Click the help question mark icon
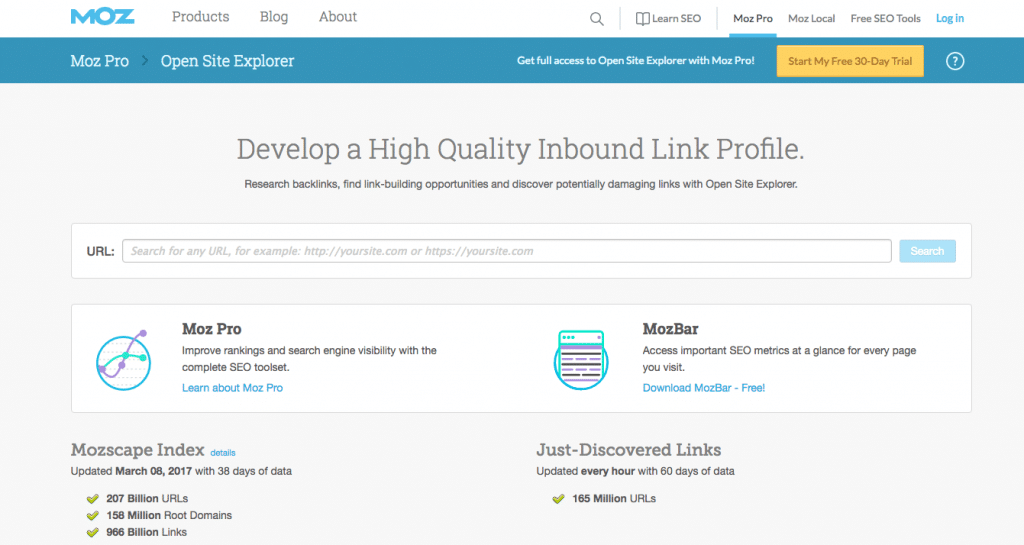 tap(955, 61)
